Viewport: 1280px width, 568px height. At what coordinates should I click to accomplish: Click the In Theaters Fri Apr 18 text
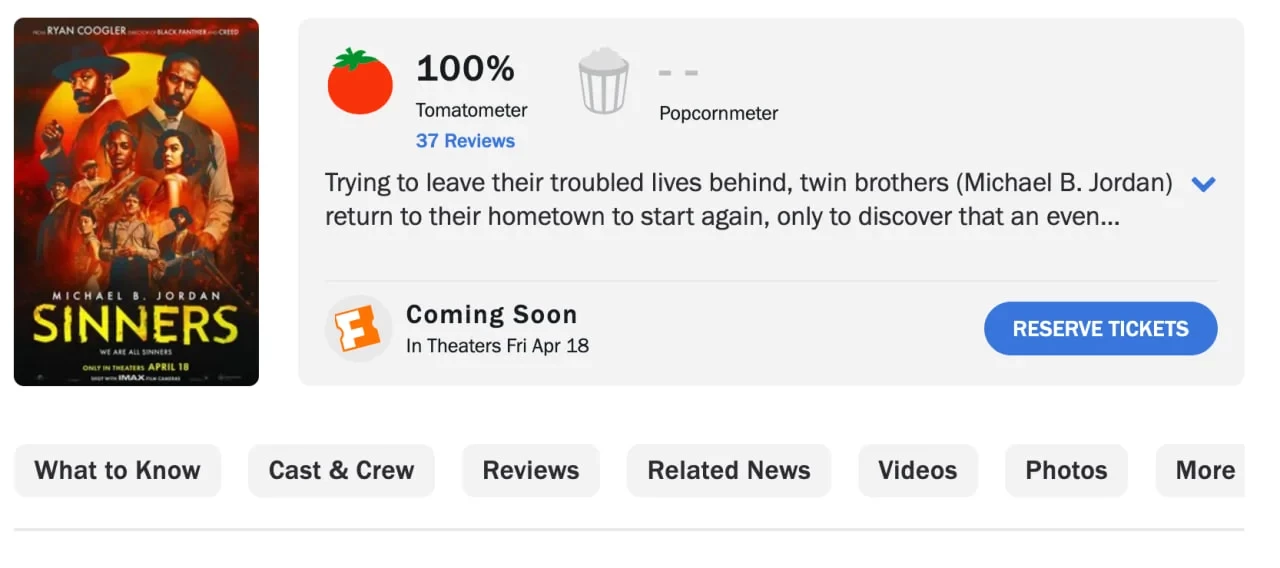point(497,346)
